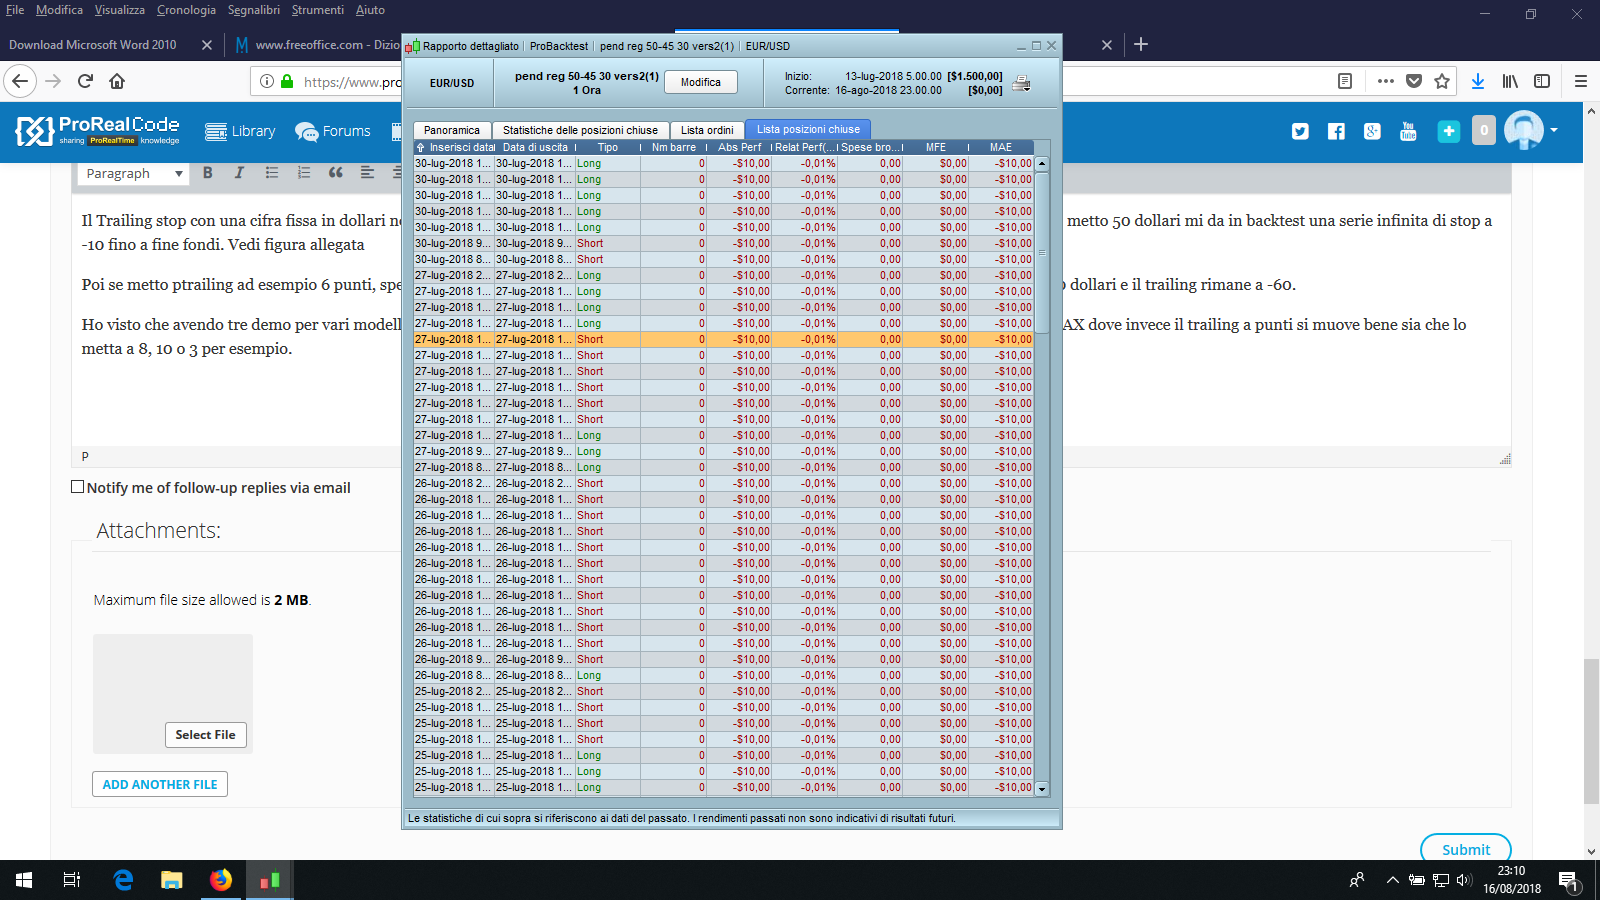Switch to the Lista ordini tab

707,130
